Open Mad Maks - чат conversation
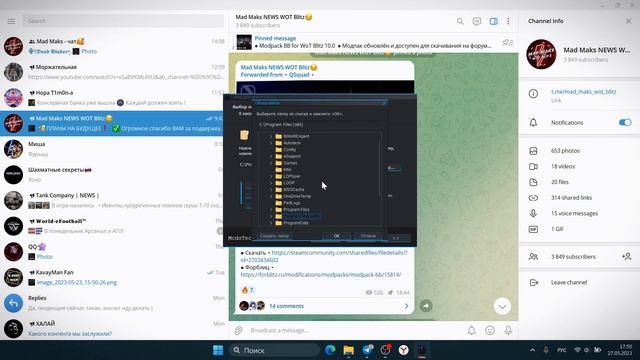Viewport: 640px width, 360px height. tap(114, 46)
